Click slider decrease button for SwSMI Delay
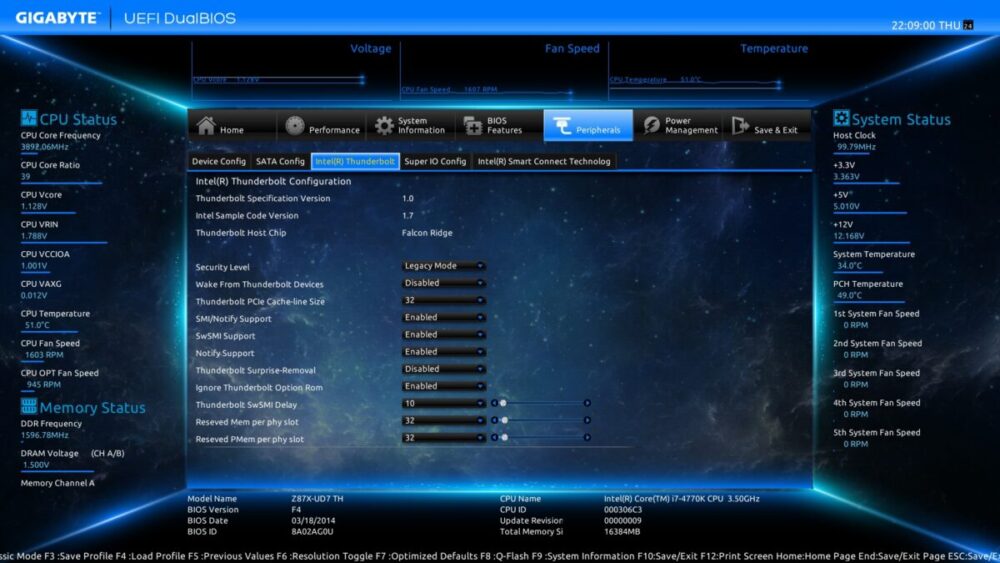The width and height of the screenshot is (1000, 563). 494,403
